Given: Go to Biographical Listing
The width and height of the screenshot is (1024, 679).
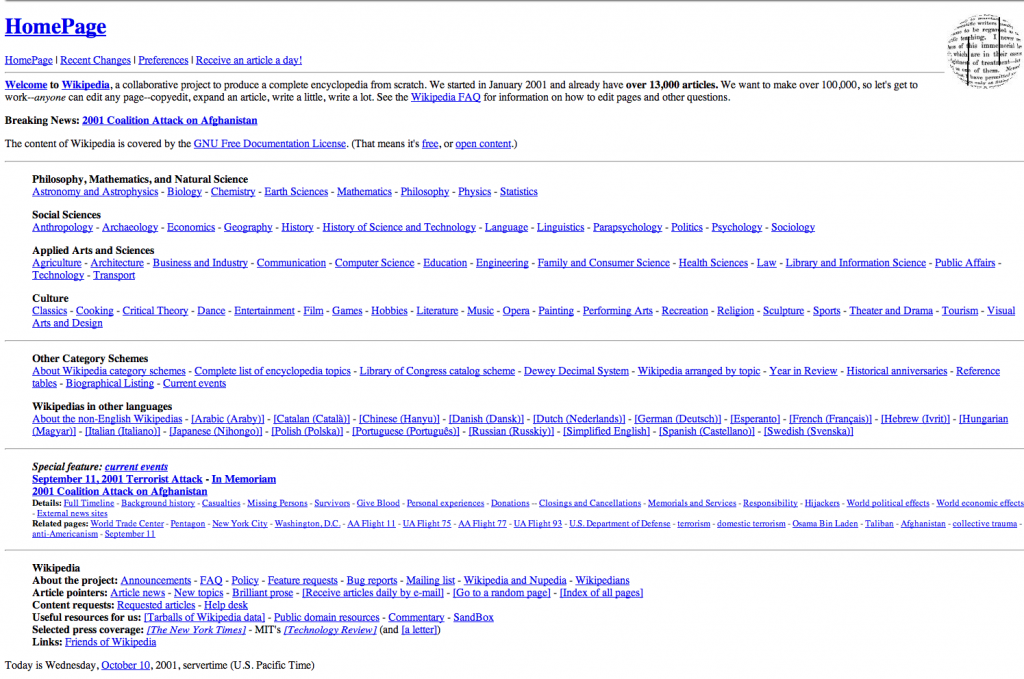Looking at the screenshot, I should (110, 383).
